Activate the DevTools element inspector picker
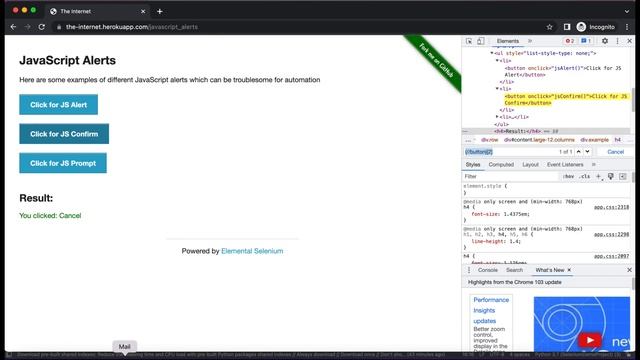This screenshot has width=640, height=360. [469, 41]
